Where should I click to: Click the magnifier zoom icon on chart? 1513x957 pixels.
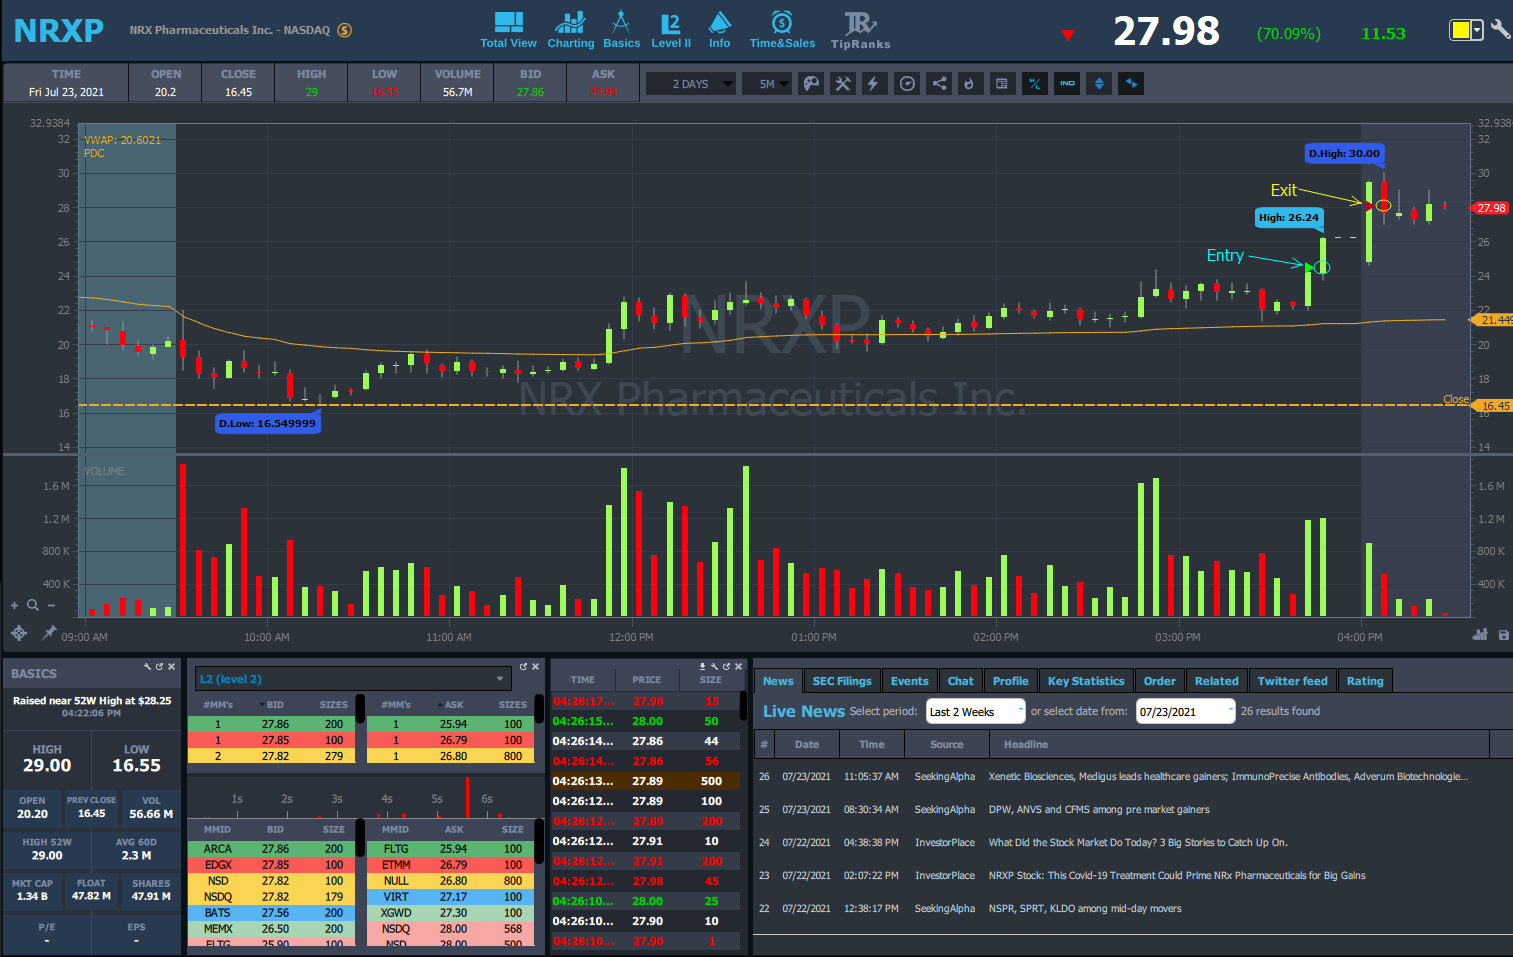tap(33, 605)
